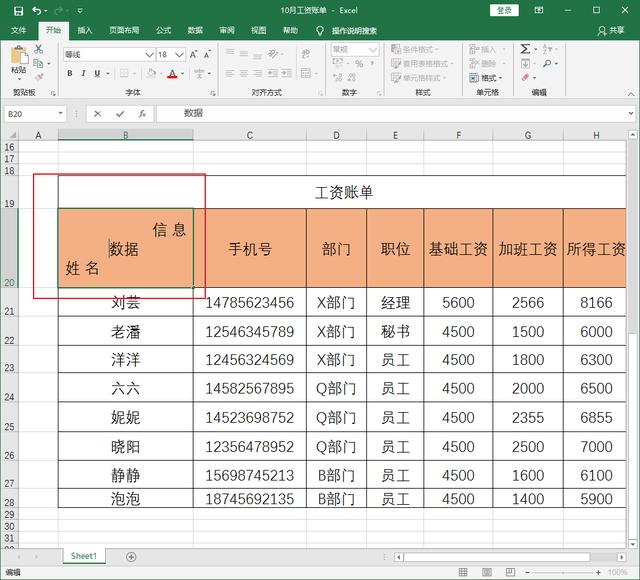Image resolution: width=640 pixels, height=580 pixels.
Task: Click the ribbon display options icon
Action: (x=539, y=11)
